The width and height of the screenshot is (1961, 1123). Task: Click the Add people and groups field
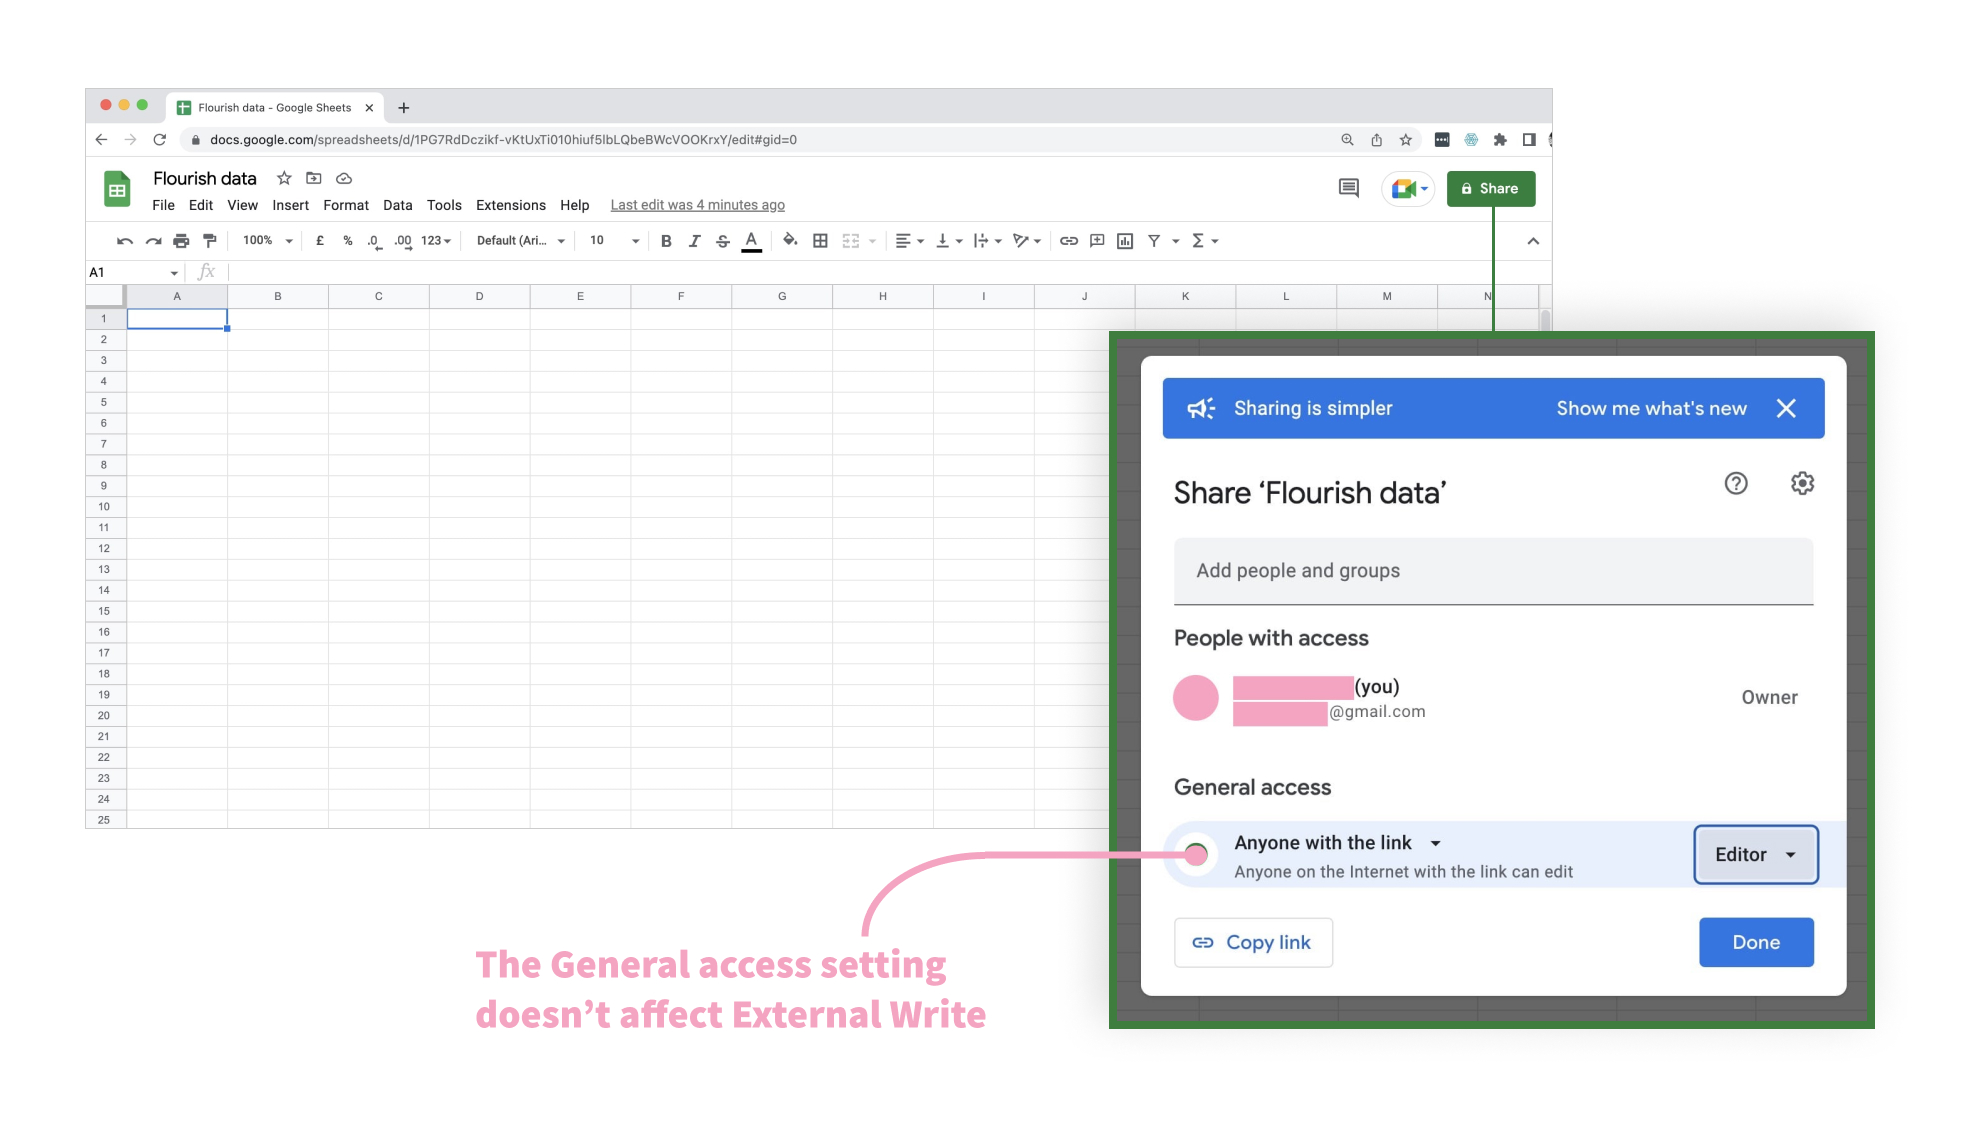(1493, 571)
